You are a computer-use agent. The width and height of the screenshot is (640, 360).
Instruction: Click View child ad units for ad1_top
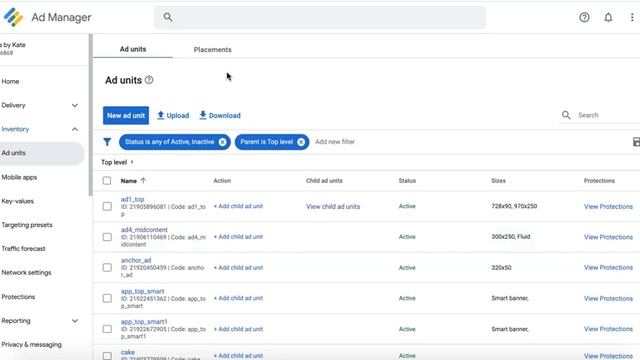click(333, 207)
